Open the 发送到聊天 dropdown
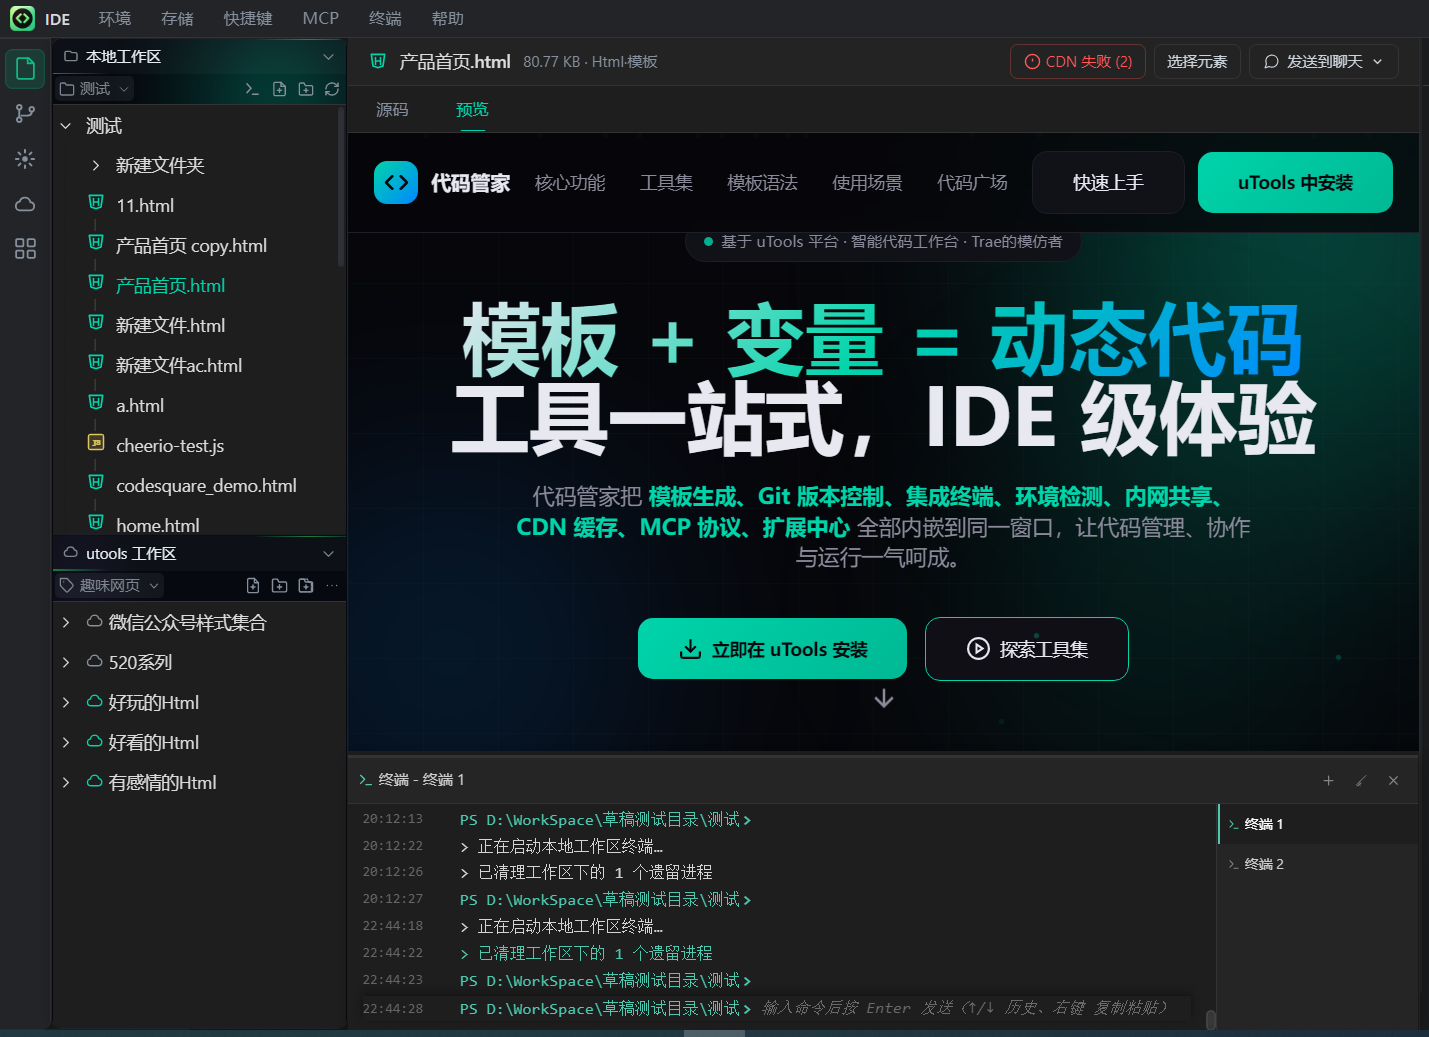Image resolution: width=1429 pixels, height=1037 pixels. coord(1324,62)
